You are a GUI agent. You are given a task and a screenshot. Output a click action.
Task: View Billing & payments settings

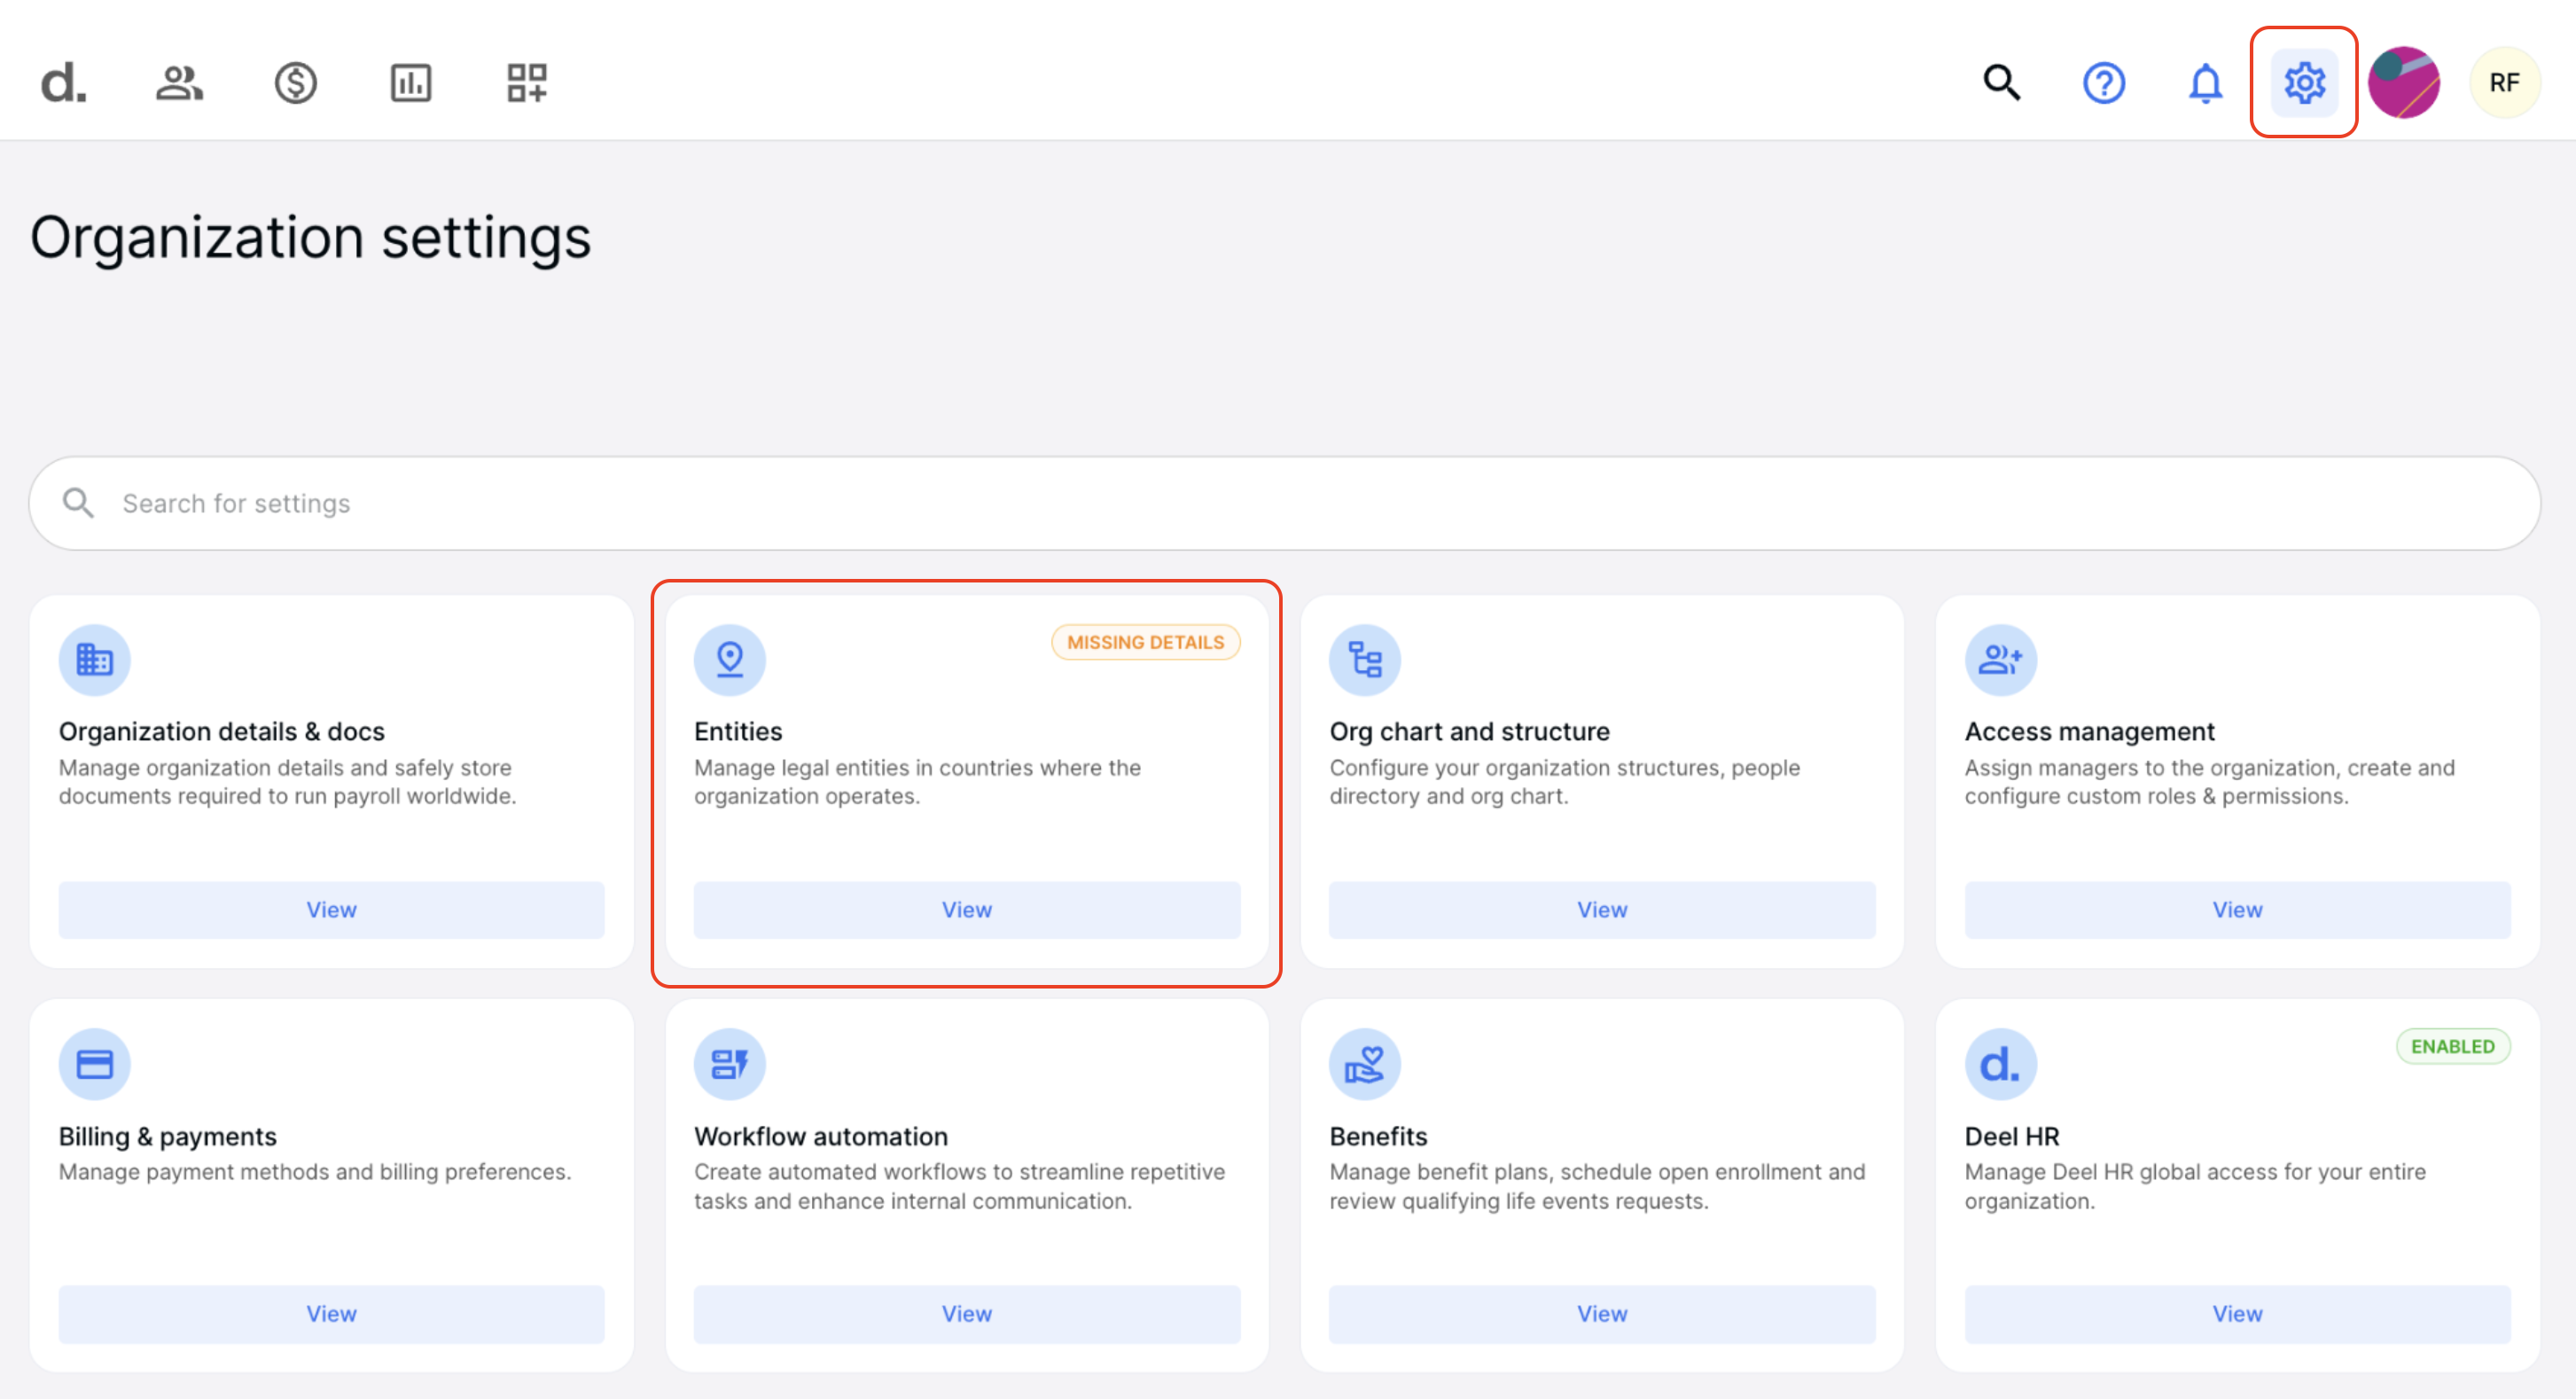tap(331, 1314)
